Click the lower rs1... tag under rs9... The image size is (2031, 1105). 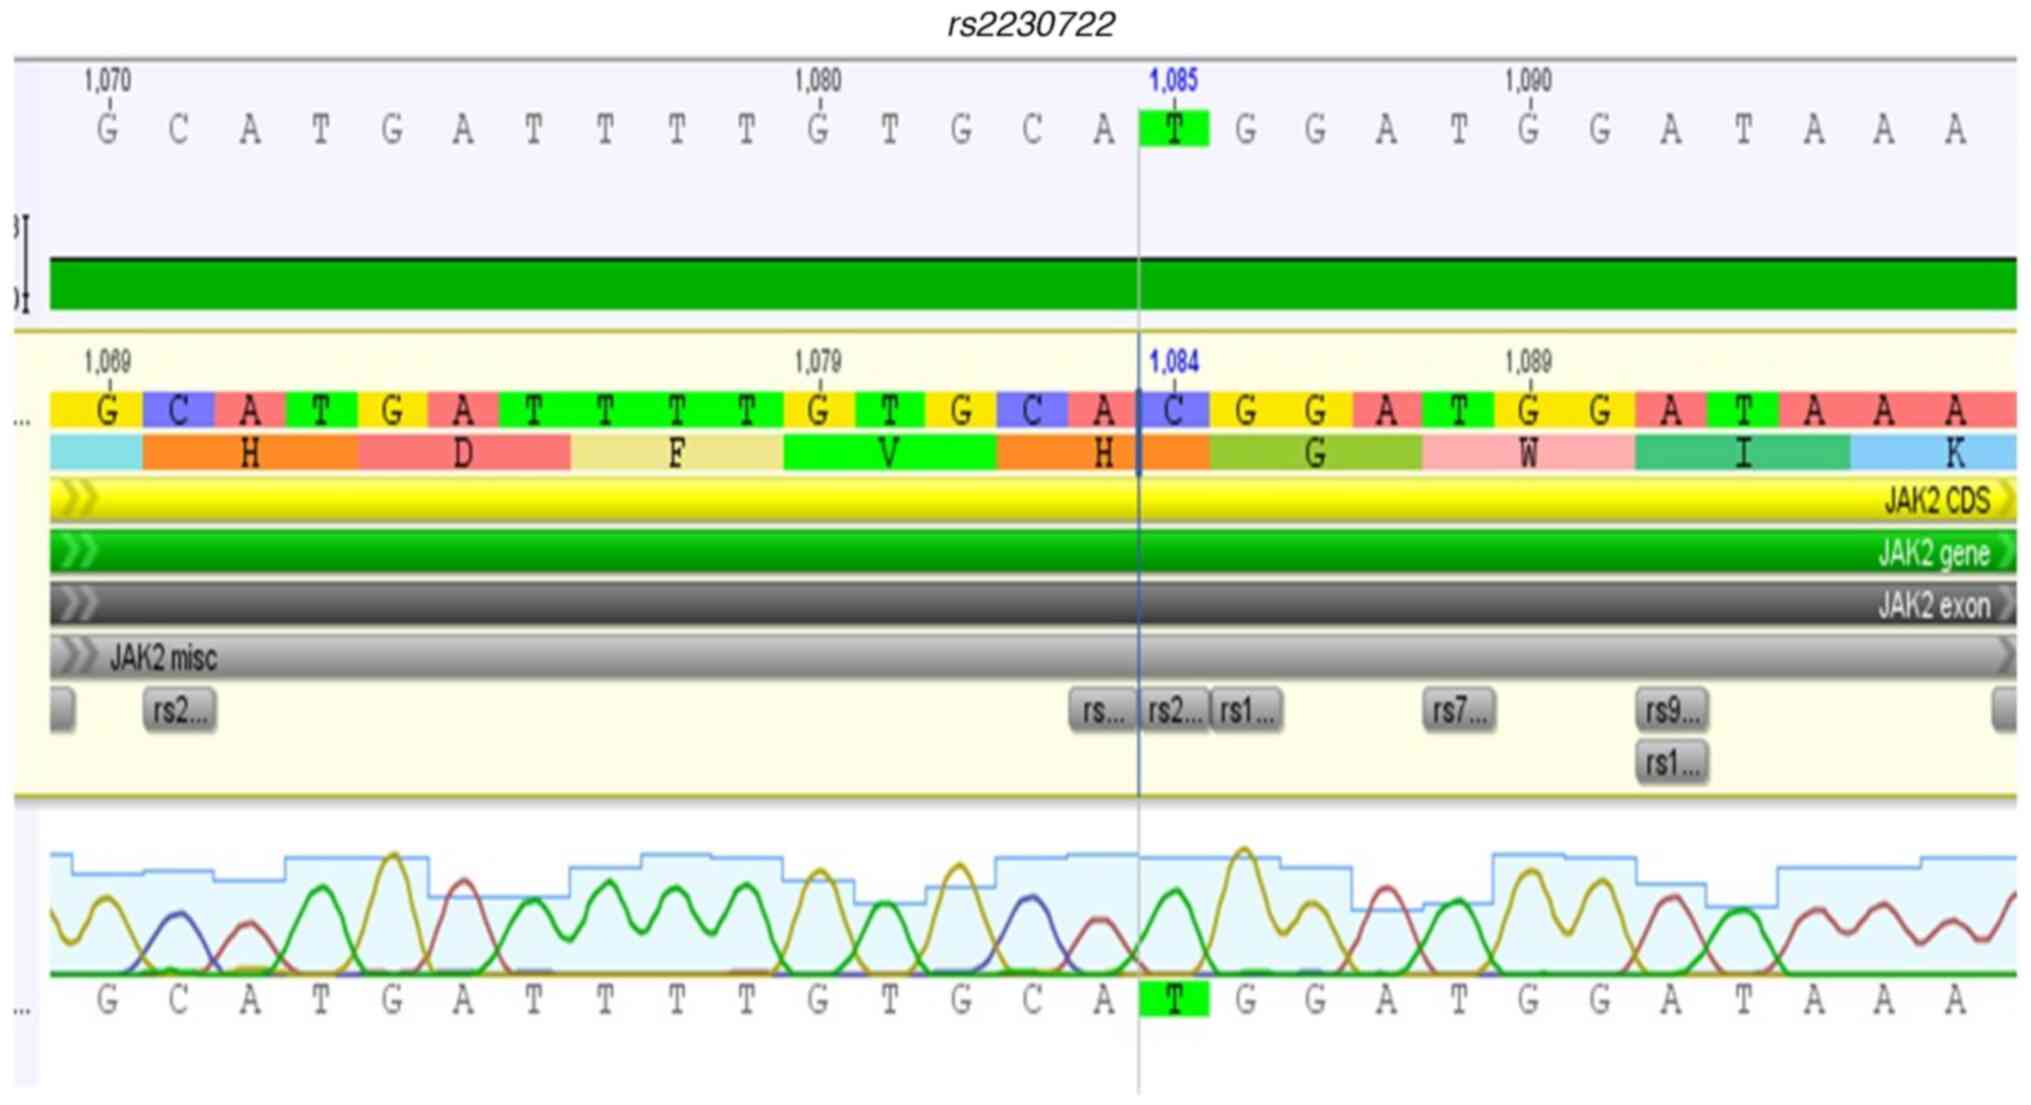pos(1671,763)
